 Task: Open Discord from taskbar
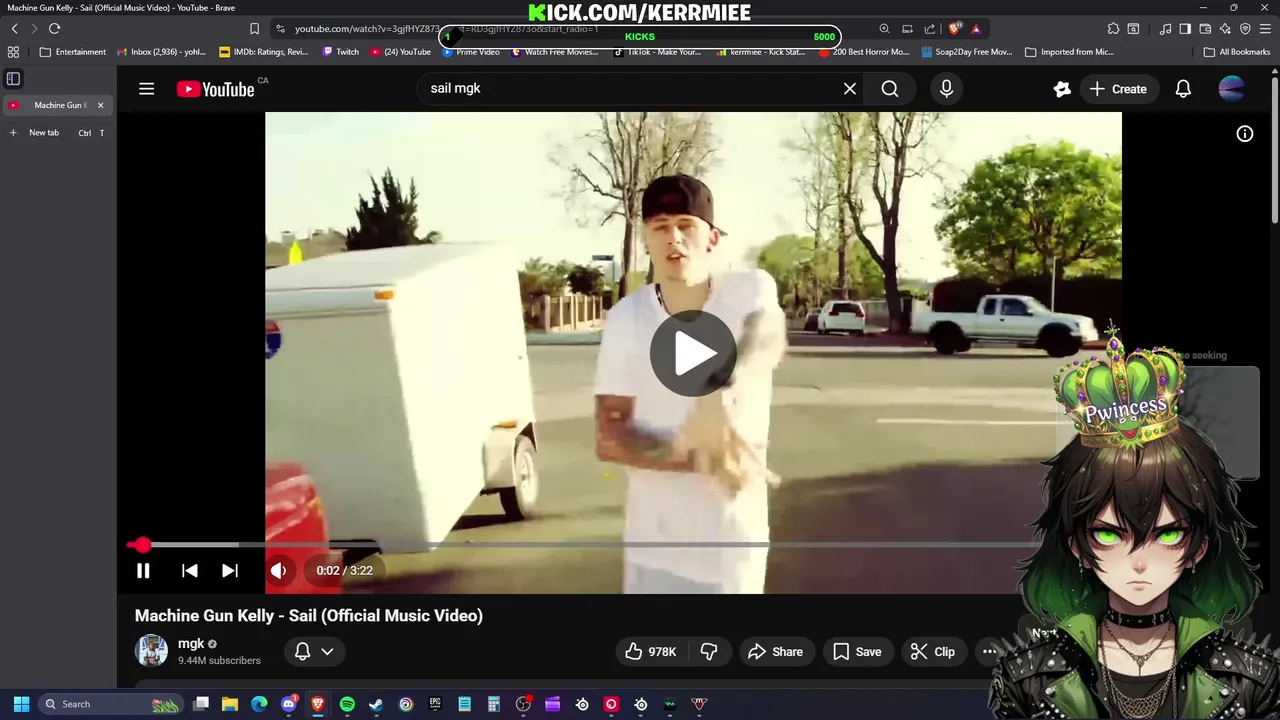point(289,704)
